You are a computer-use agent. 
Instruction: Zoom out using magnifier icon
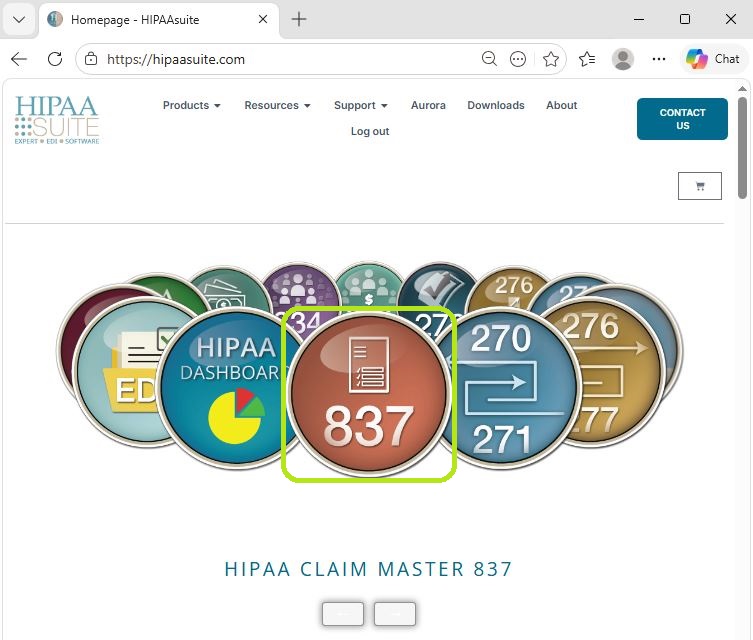point(489,59)
